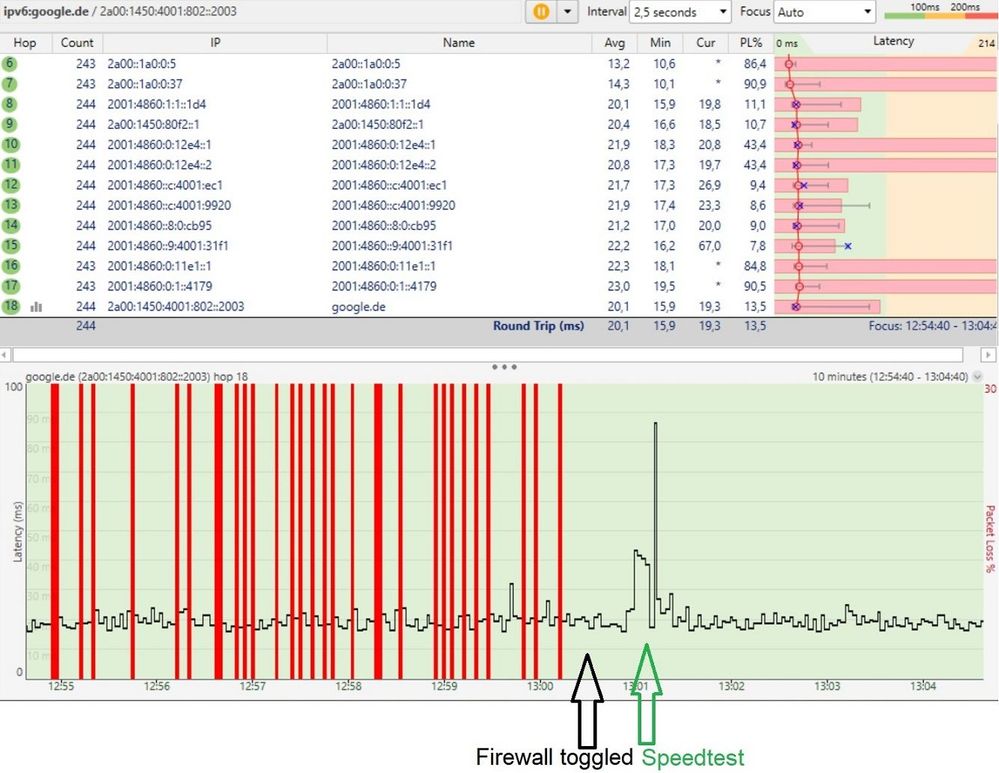Select the hop 15 green circle
The height and width of the screenshot is (773, 999).
(10, 245)
